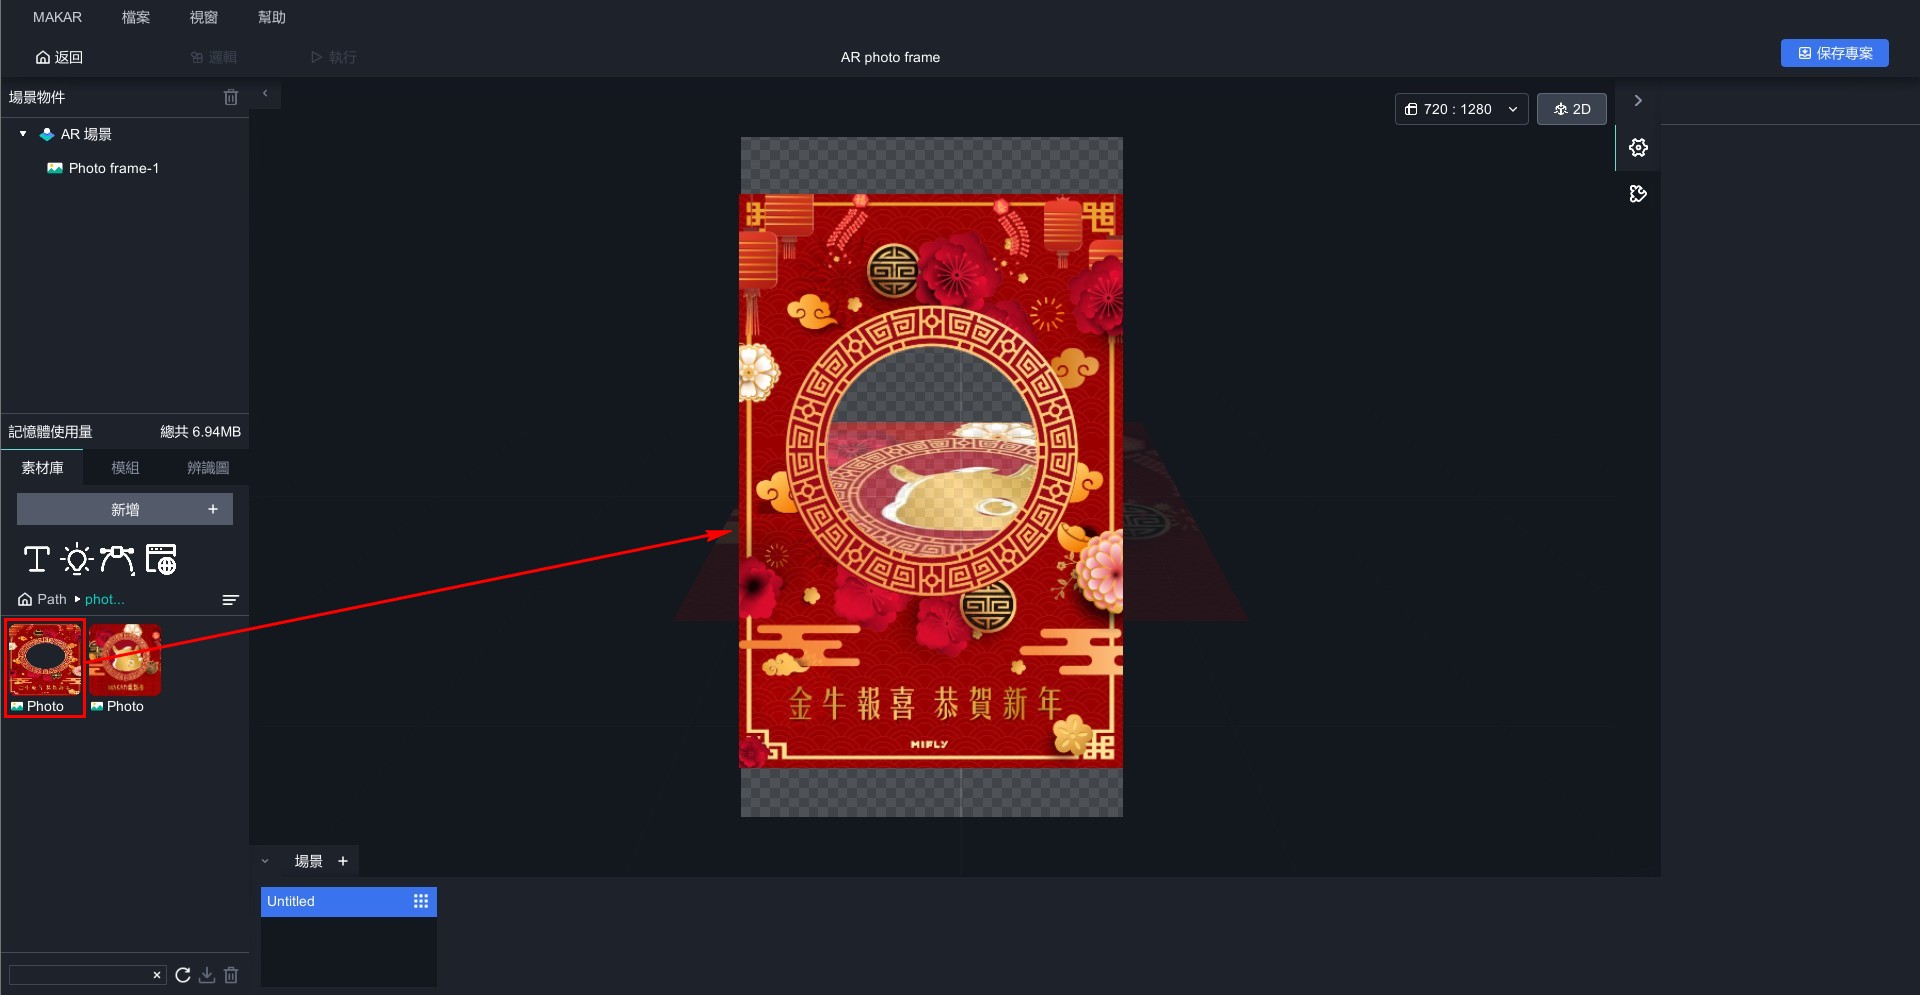
Task: Click the refresh icon in asset library
Action: (183, 975)
